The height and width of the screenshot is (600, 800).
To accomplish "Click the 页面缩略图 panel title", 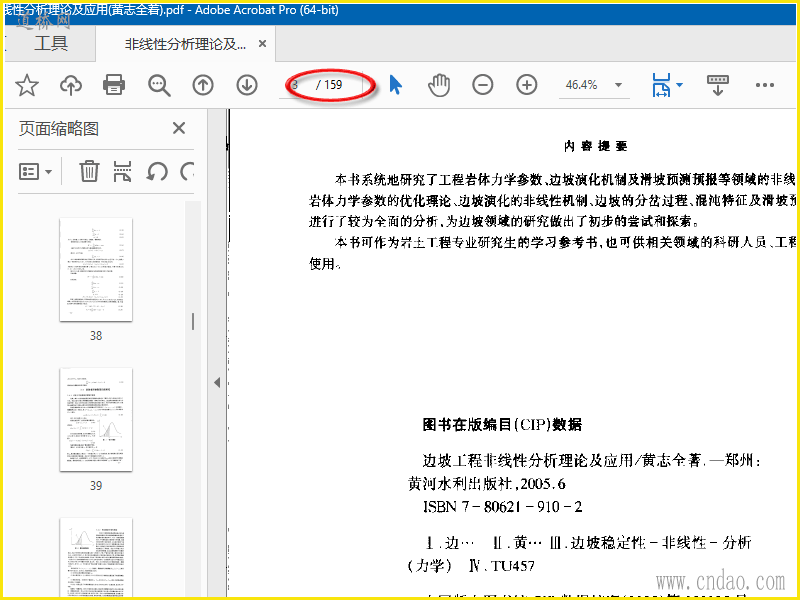I will point(59,129).
